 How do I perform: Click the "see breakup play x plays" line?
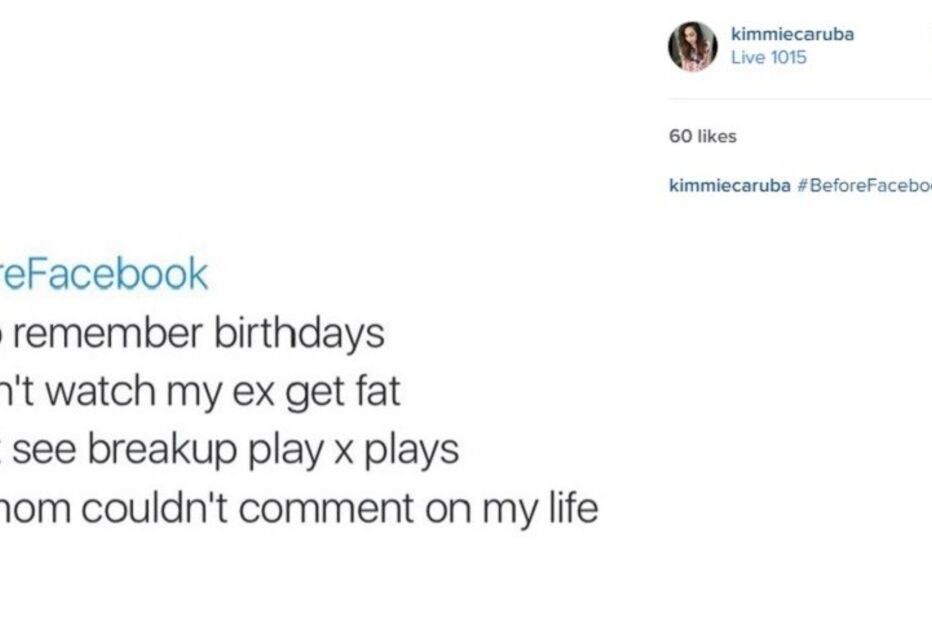[x=235, y=450]
